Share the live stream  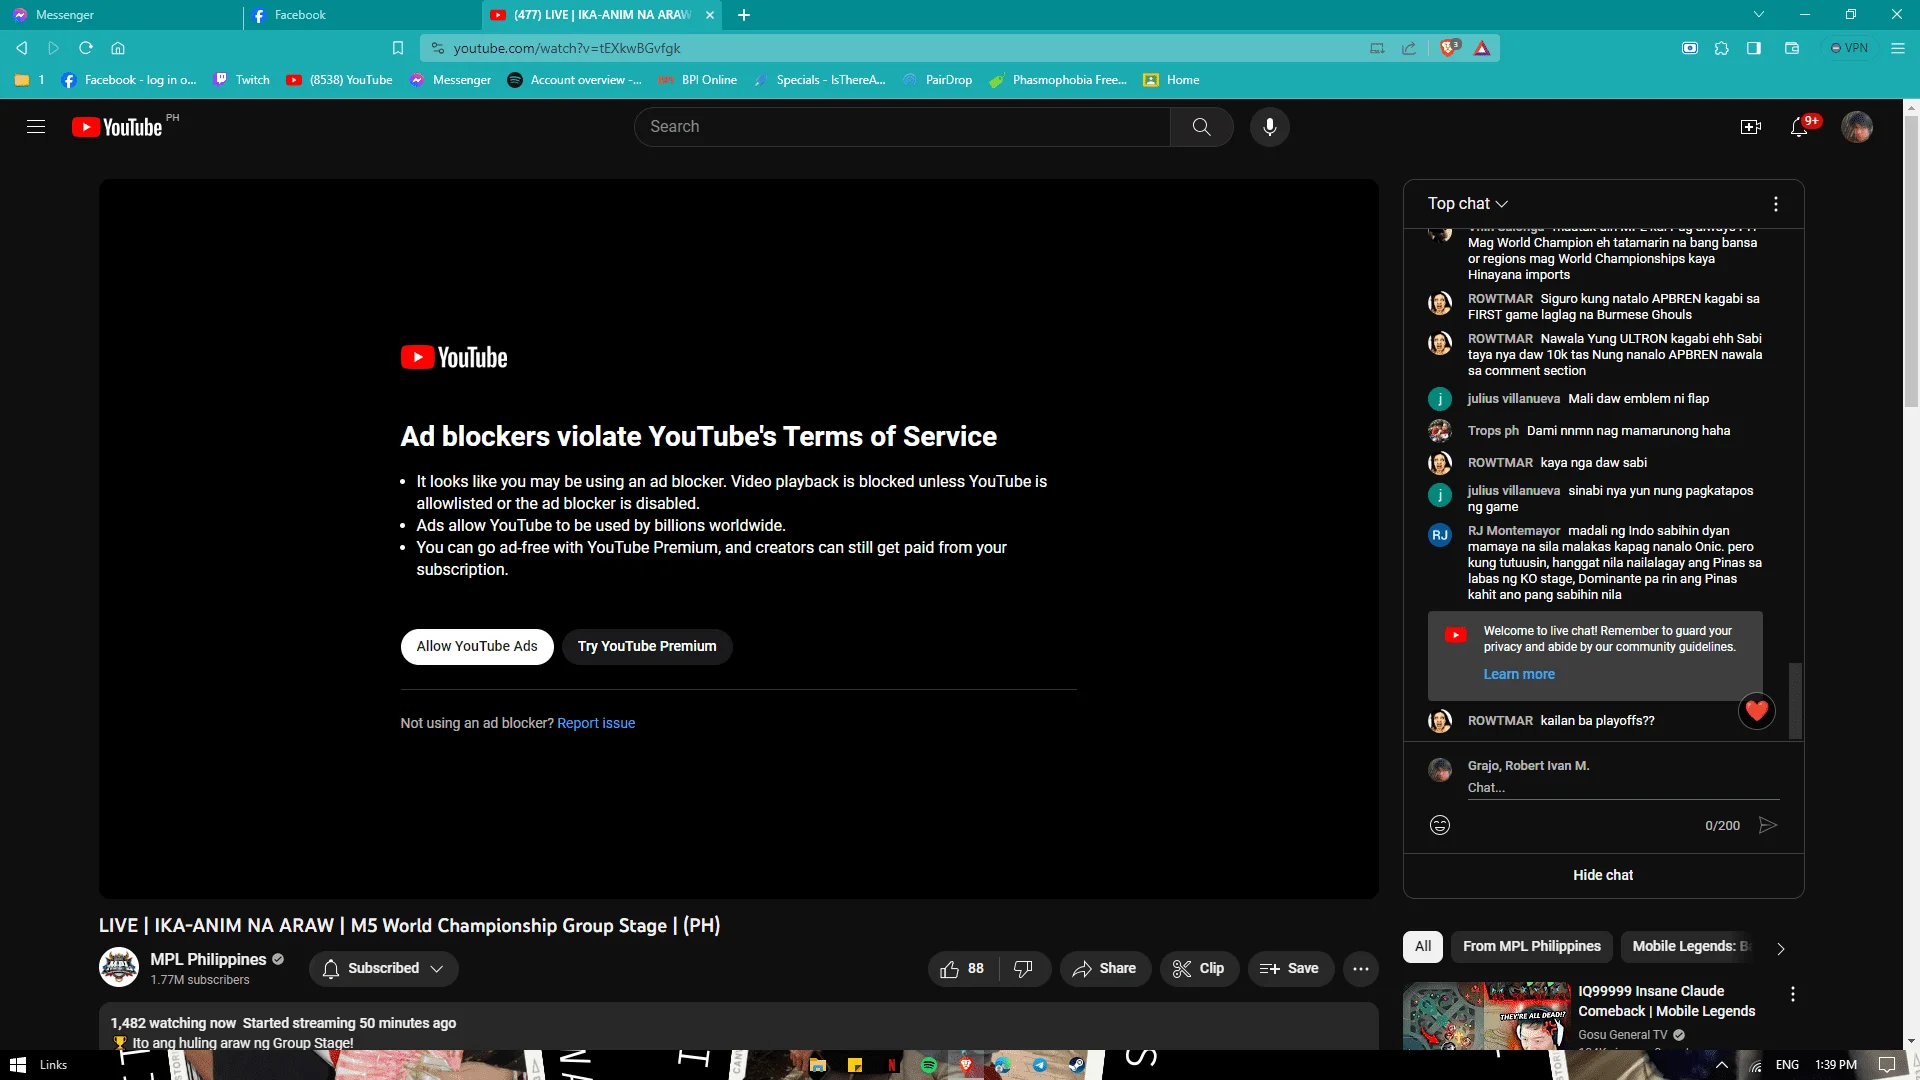pyautogui.click(x=1104, y=969)
